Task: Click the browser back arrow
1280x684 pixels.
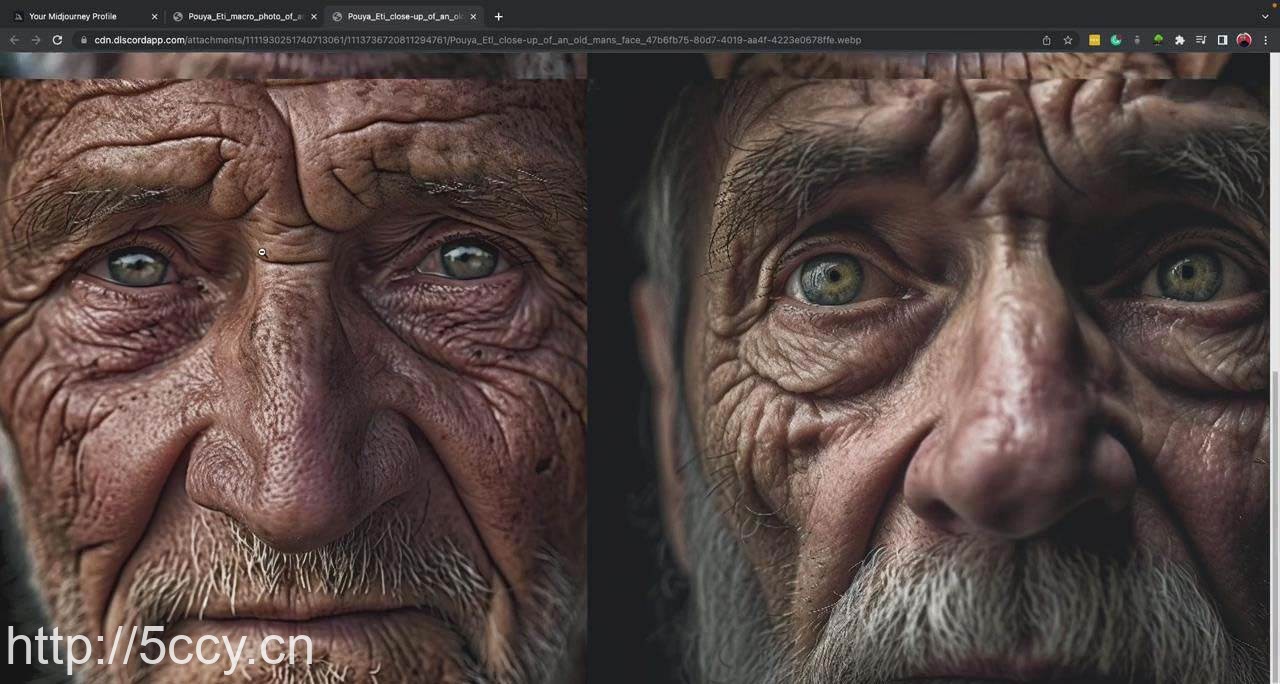Action: (x=14, y=40)
